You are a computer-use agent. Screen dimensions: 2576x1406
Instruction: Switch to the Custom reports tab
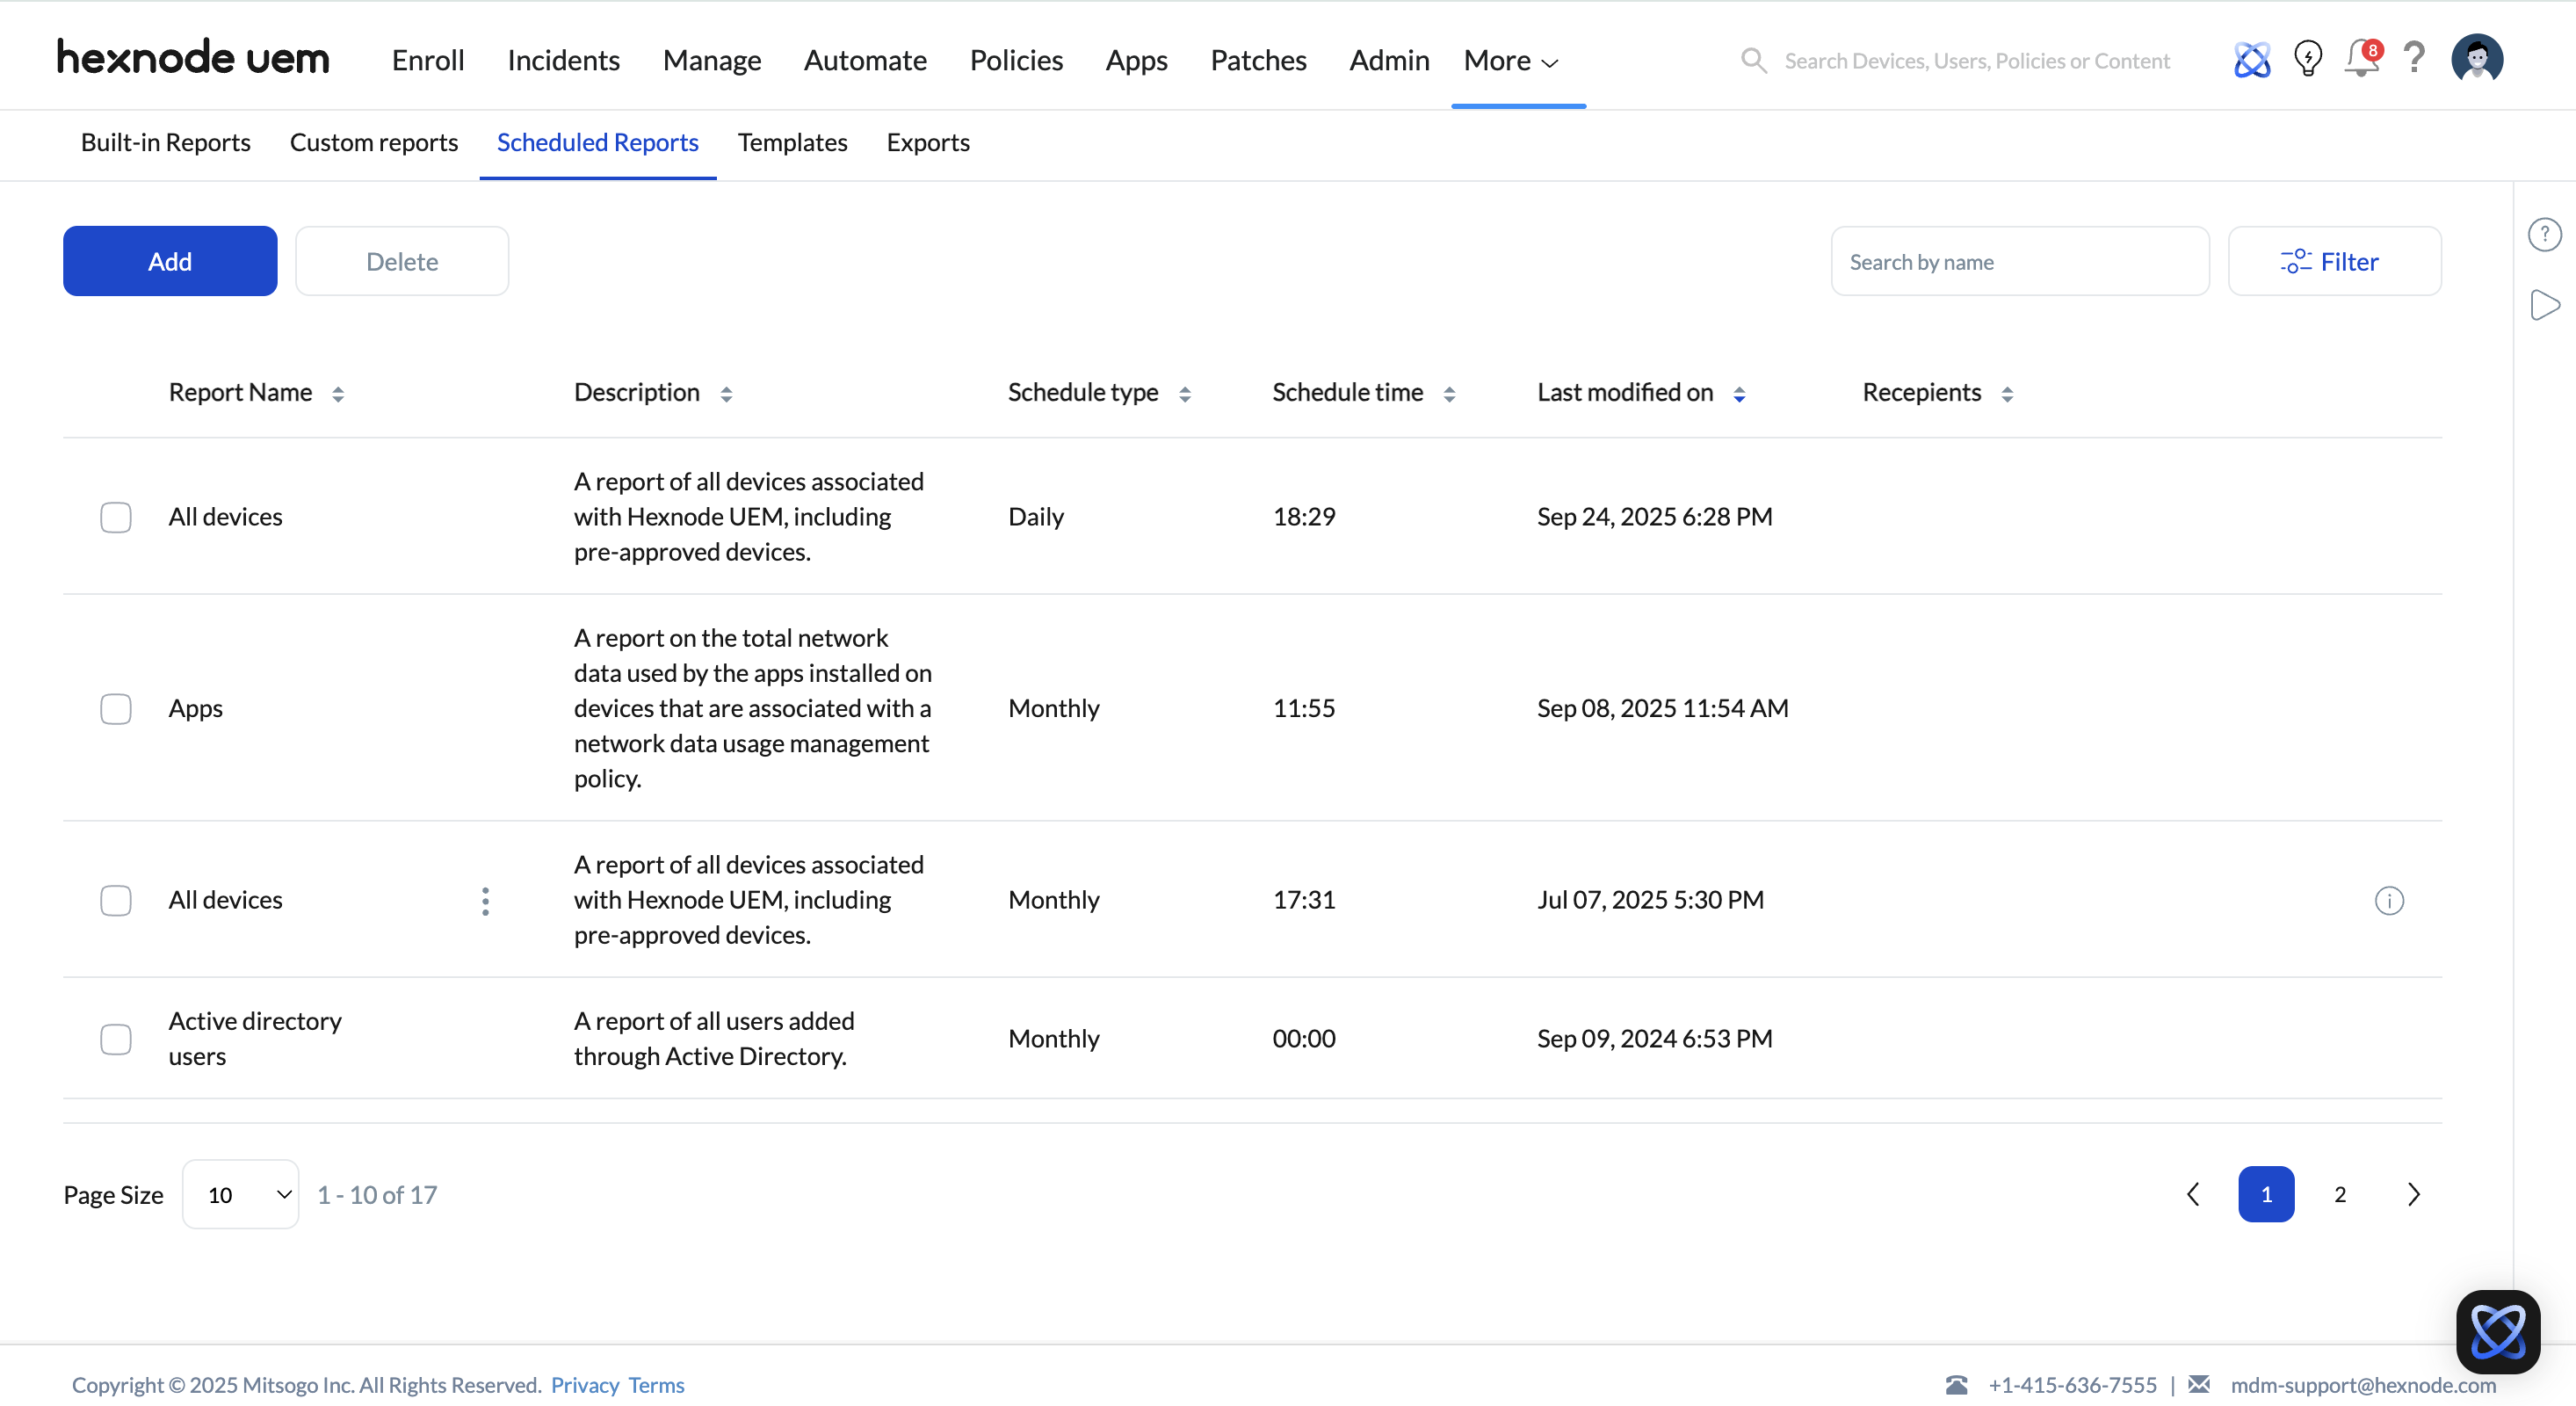click(374, 143)
